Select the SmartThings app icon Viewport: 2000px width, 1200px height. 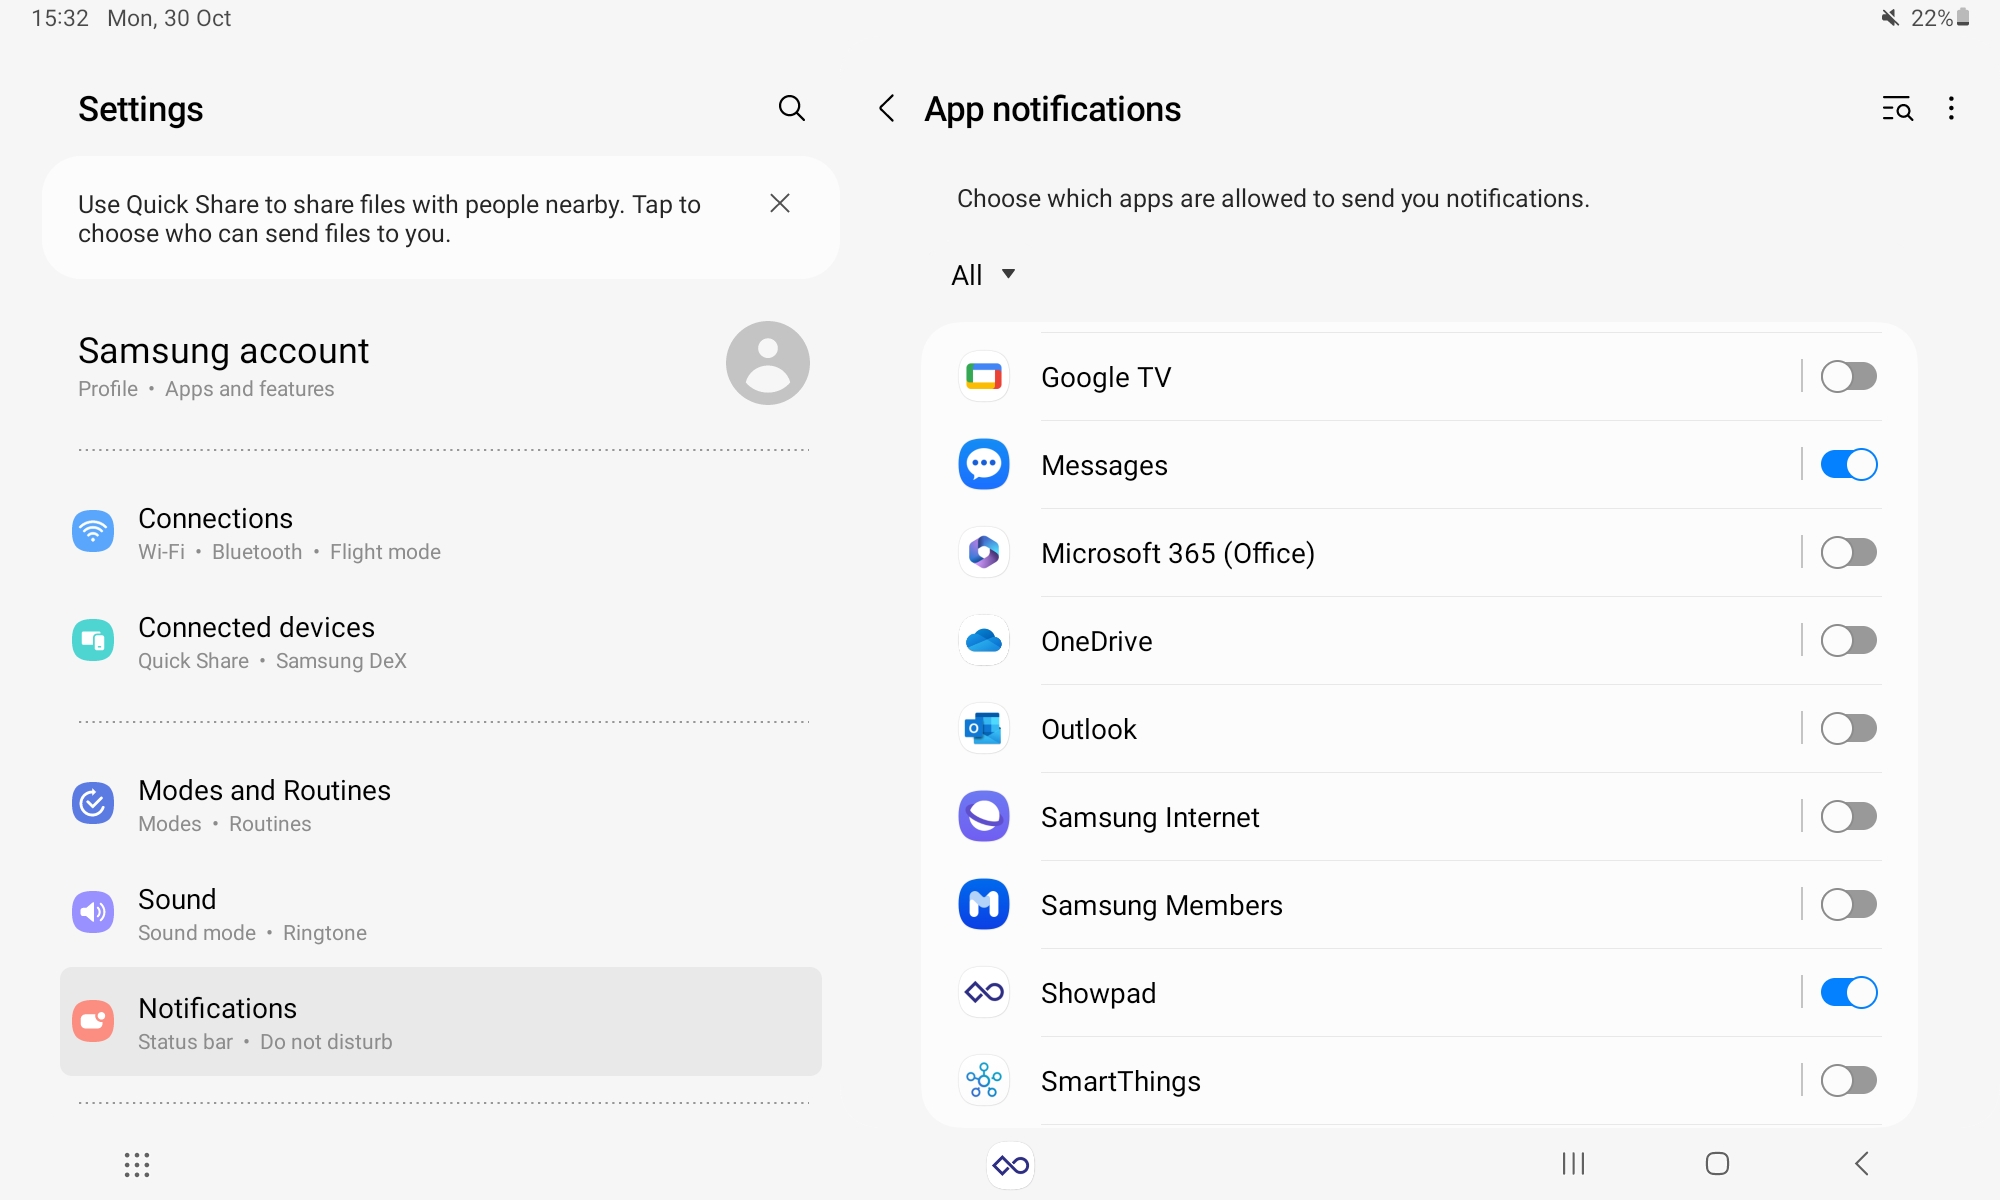984,1080
